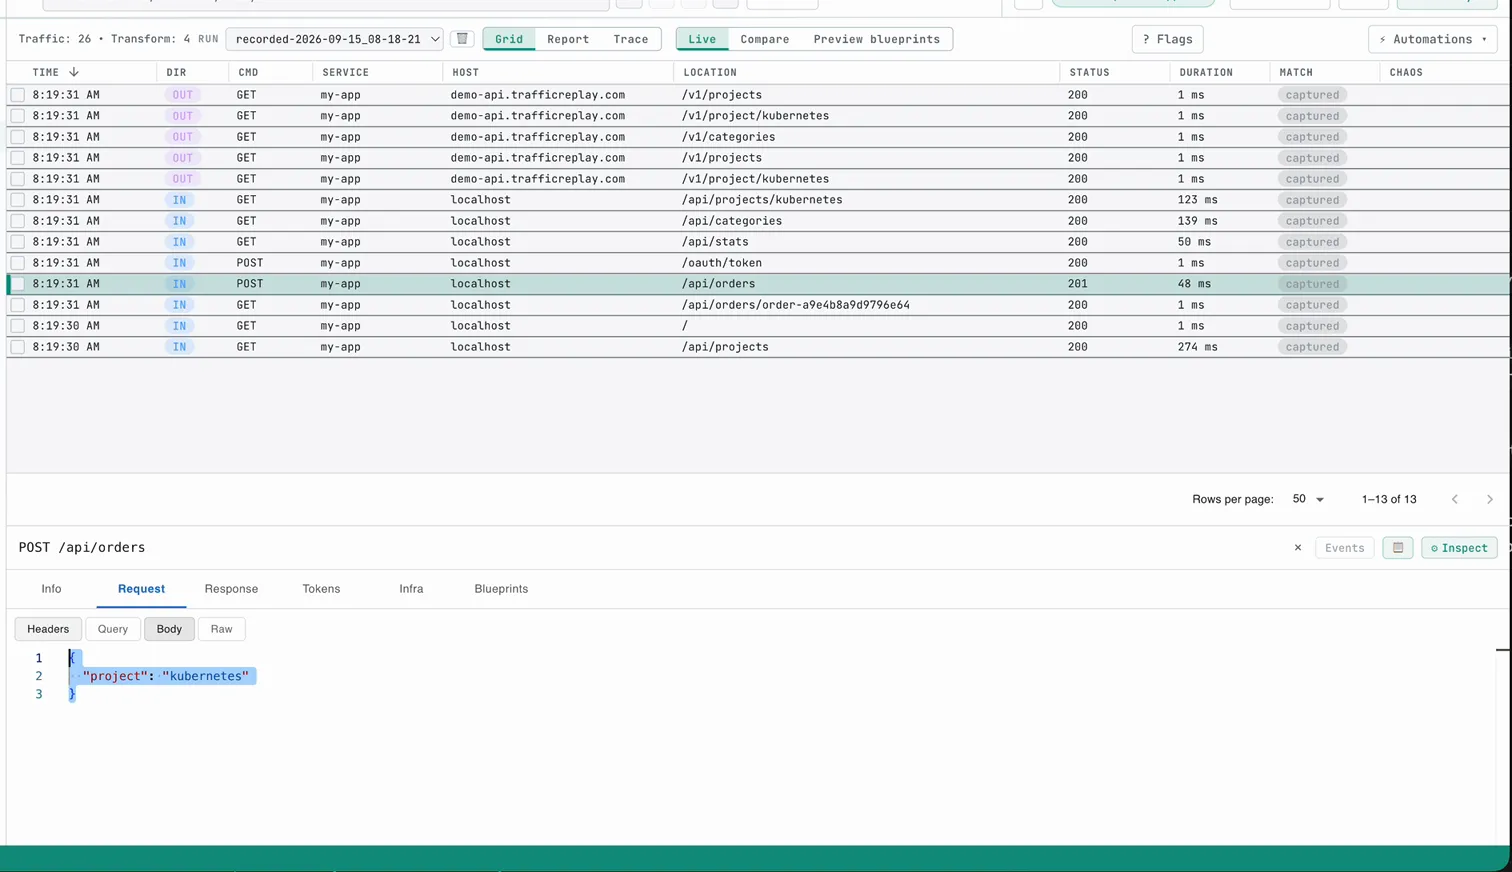Expand the Automations dropdown
Image resolution: width=1512 pixels, height=872 pixels.
coord(1433,39)
